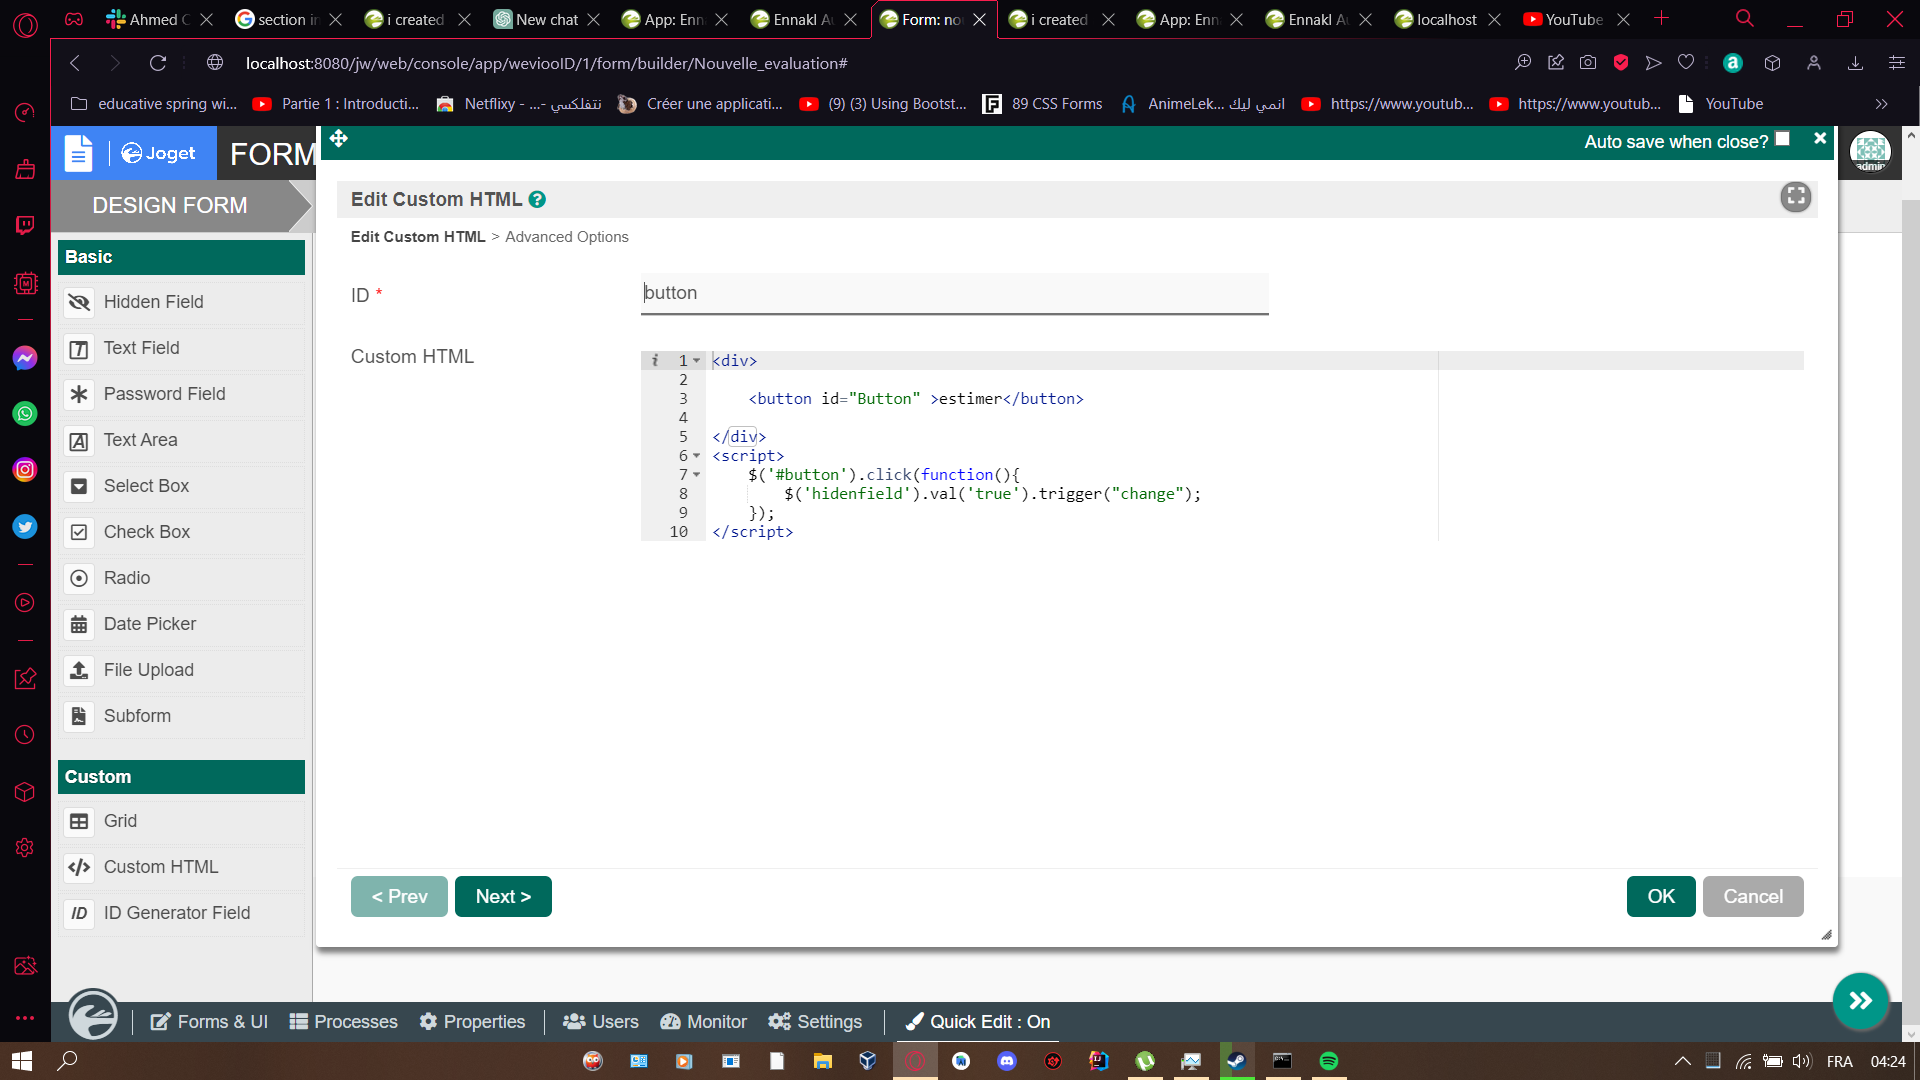Fold the function block at line 7

(697, 475)
